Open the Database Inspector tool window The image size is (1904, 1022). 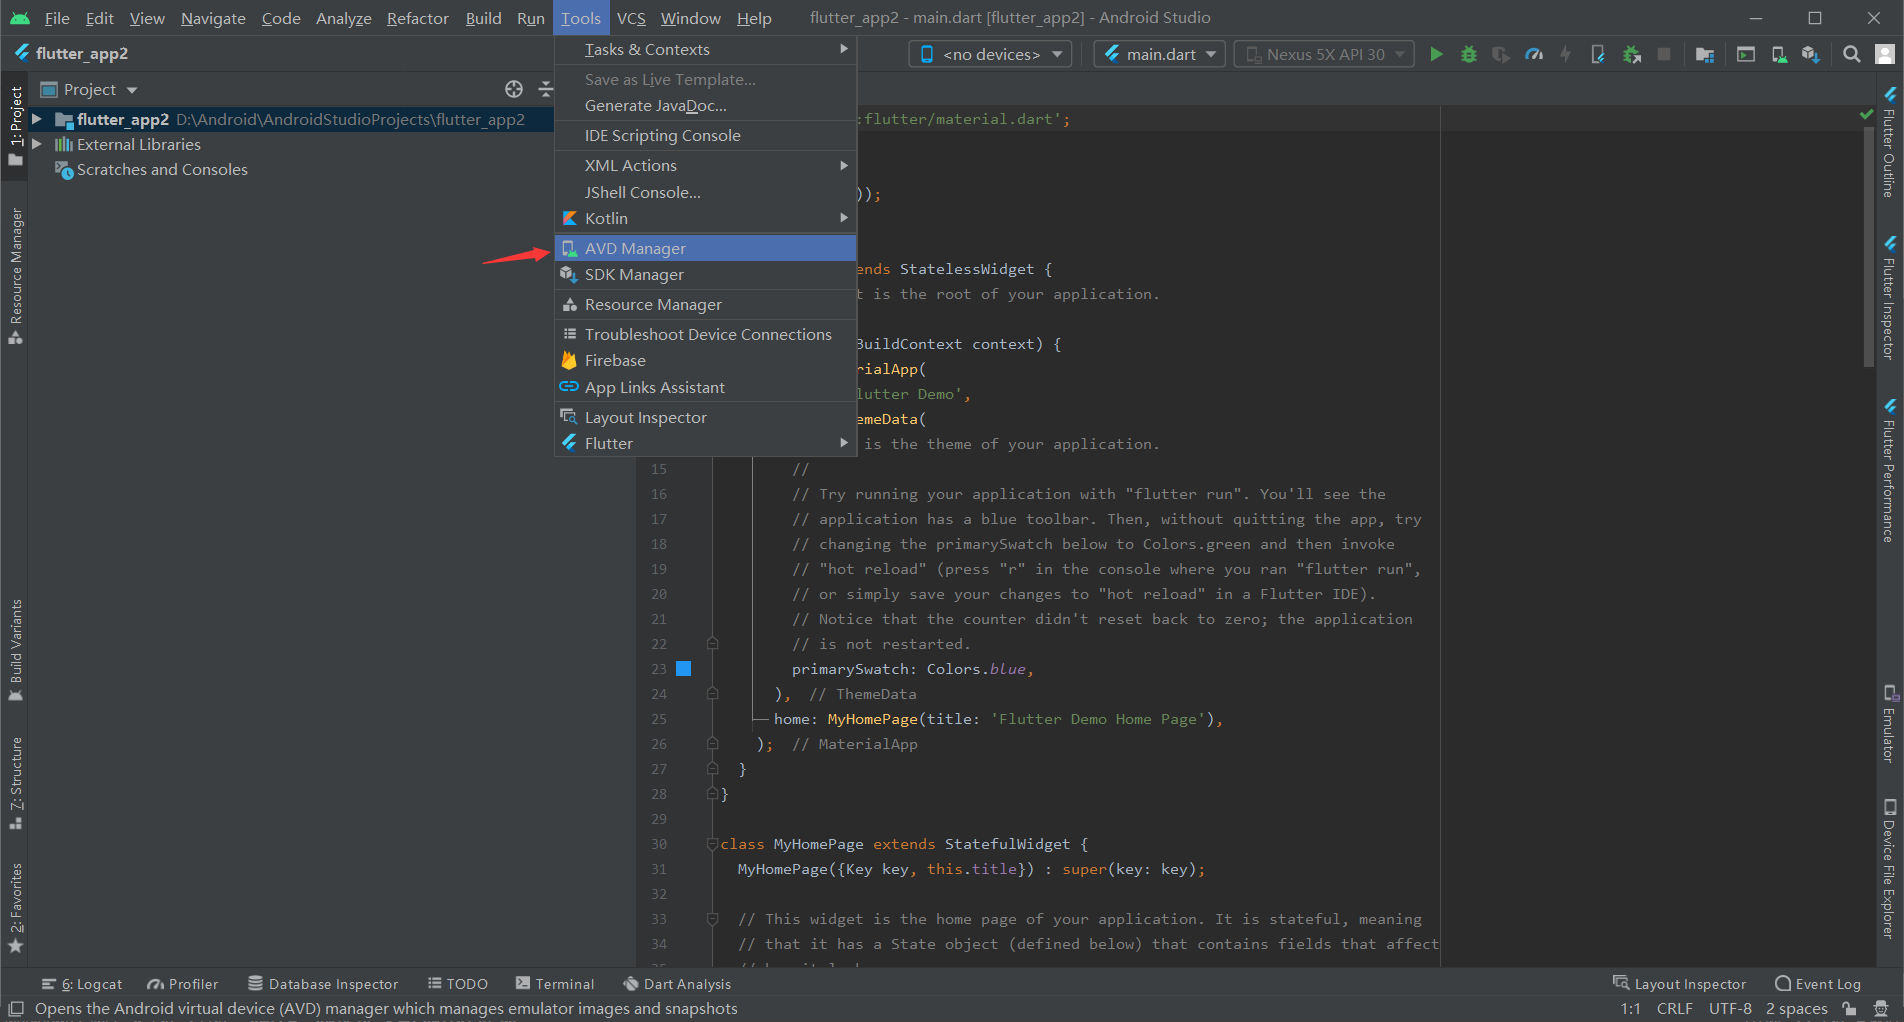click(323, 984)
